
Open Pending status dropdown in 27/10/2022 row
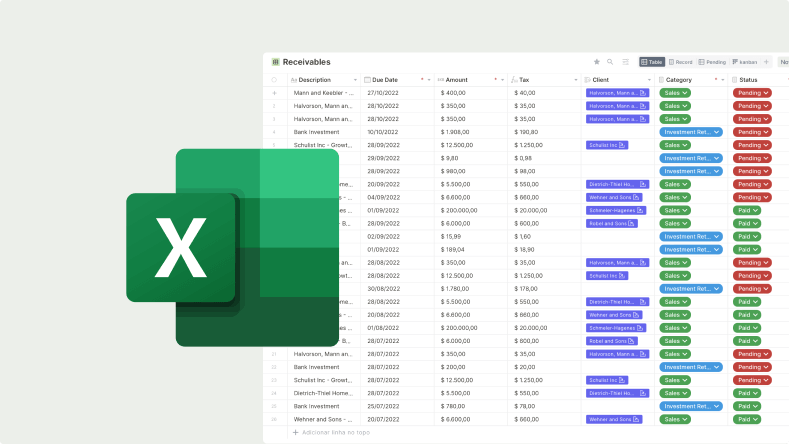point(752,93)
